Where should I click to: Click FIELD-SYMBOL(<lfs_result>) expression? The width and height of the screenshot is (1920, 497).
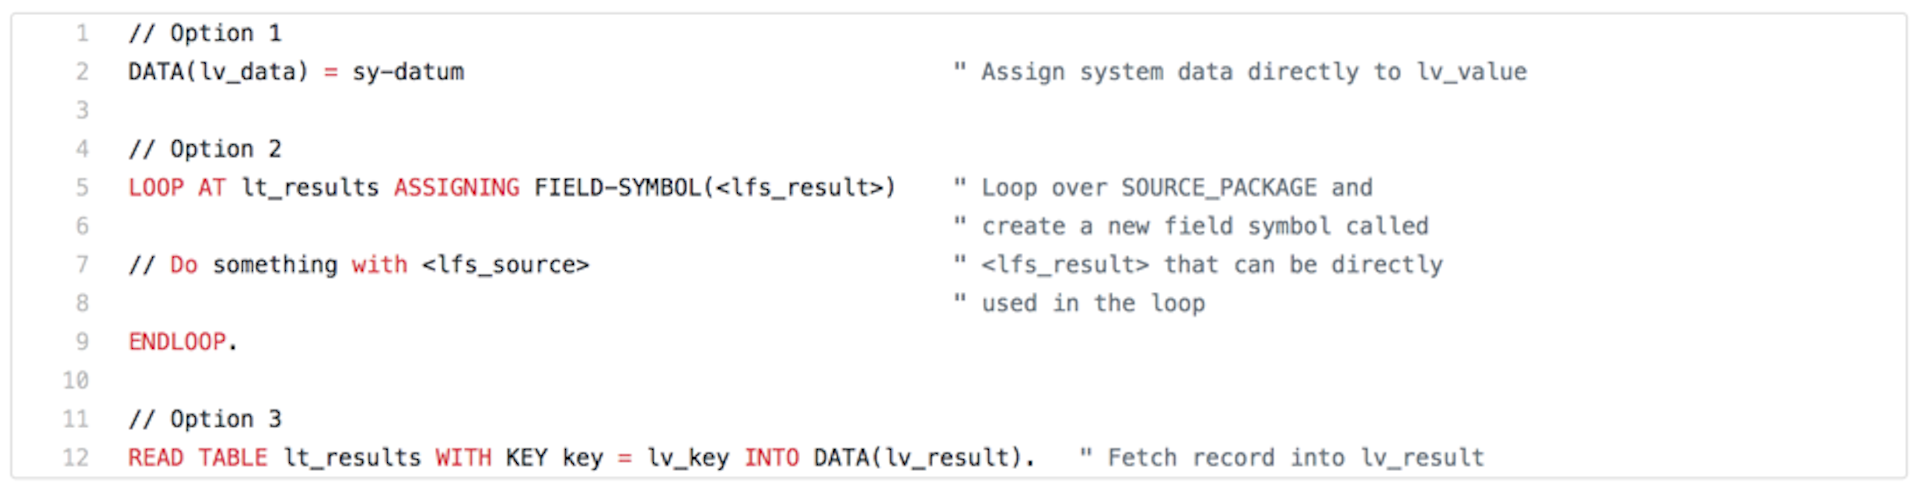coord(715,188)
